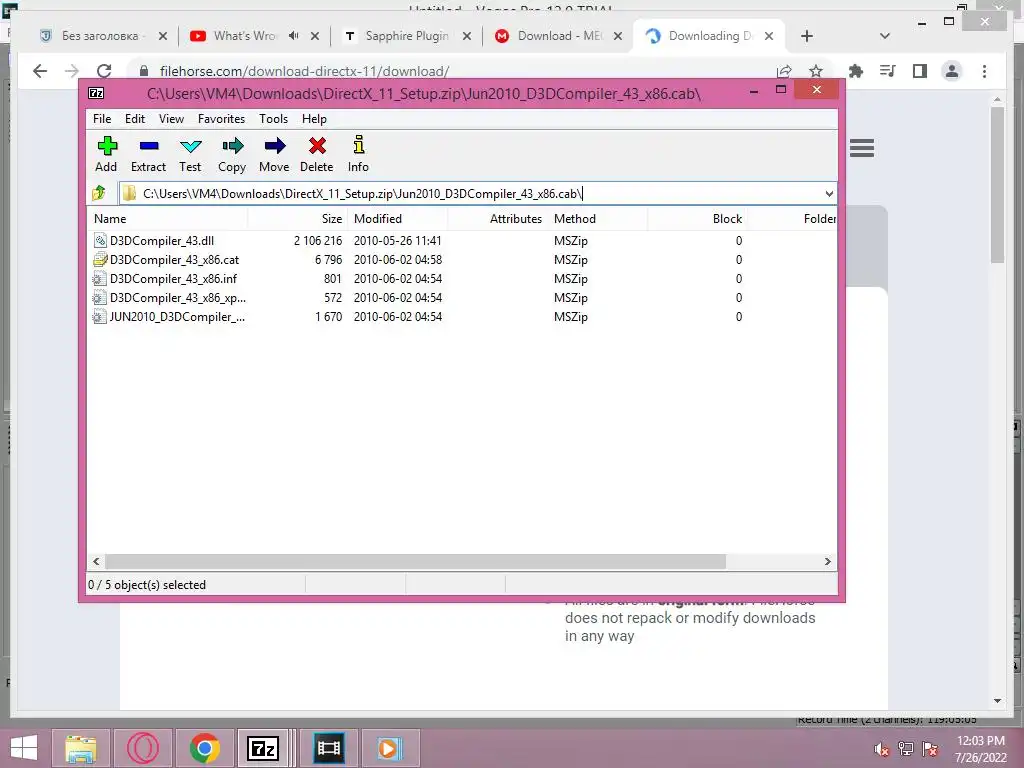Open the View menu
This screenshot has width=1024, height=768.
172,119
